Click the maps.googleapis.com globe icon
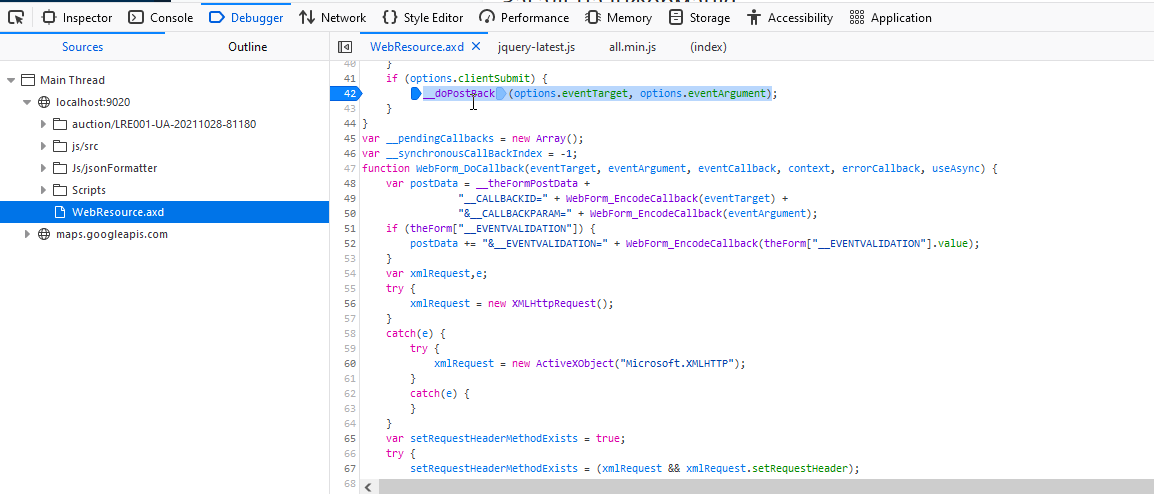The image size is (1154, 494). [44, 234]
